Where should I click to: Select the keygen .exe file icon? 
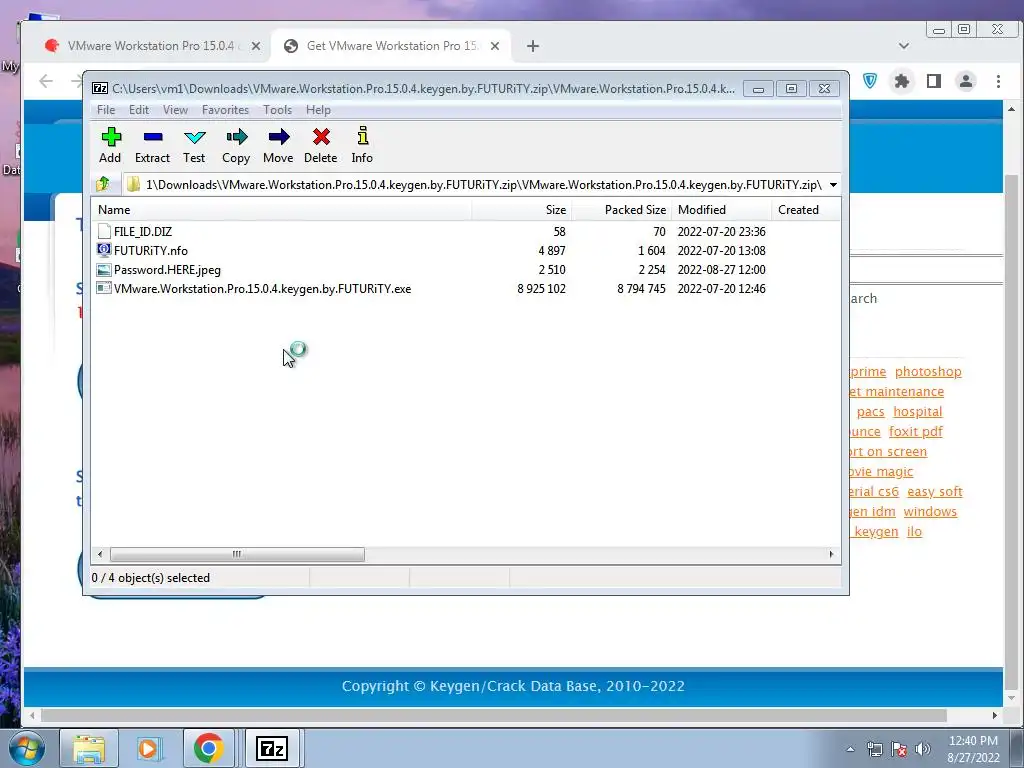point(104,288)
